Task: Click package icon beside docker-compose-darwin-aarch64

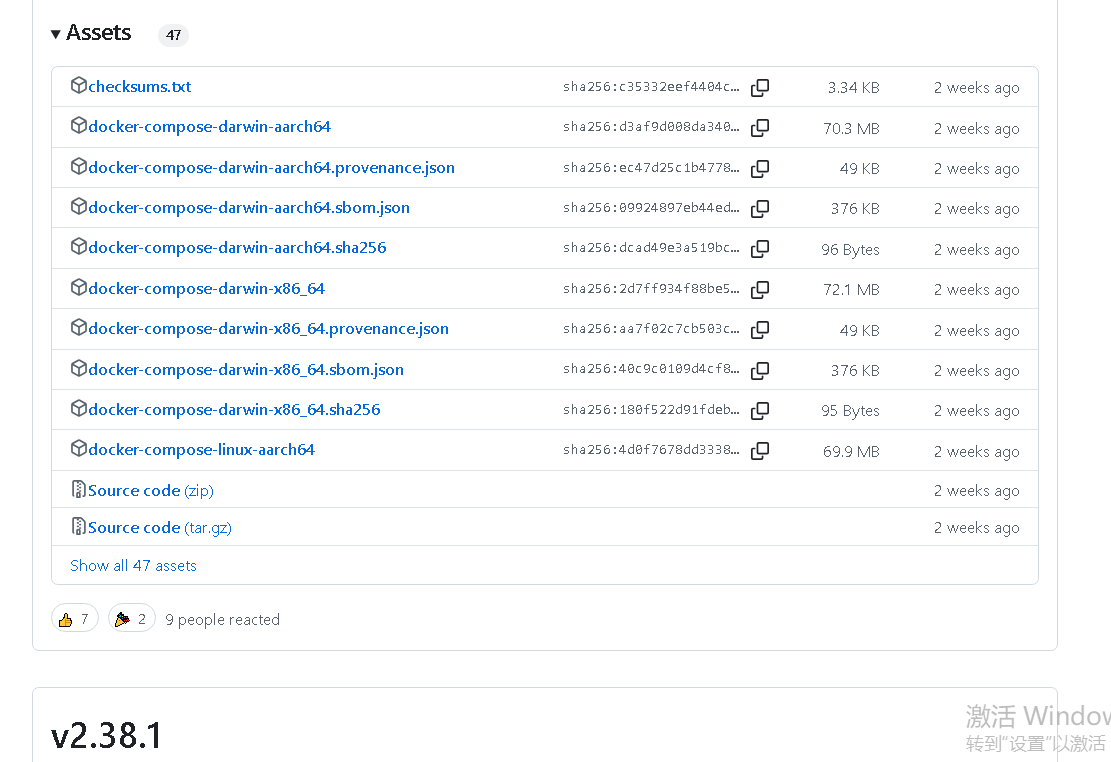Action: (x=79, y=125)
